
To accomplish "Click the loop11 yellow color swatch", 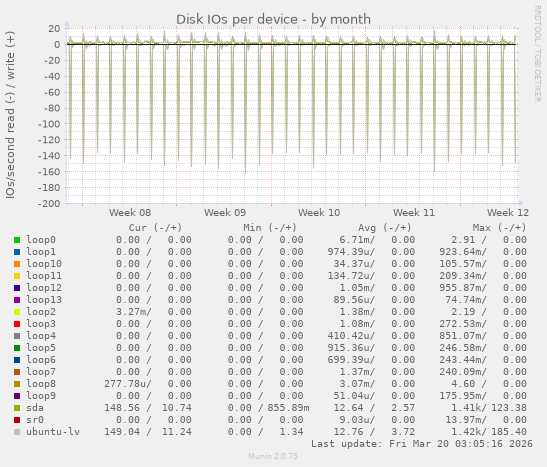I will pyautogui.click(x=17, y=276).
